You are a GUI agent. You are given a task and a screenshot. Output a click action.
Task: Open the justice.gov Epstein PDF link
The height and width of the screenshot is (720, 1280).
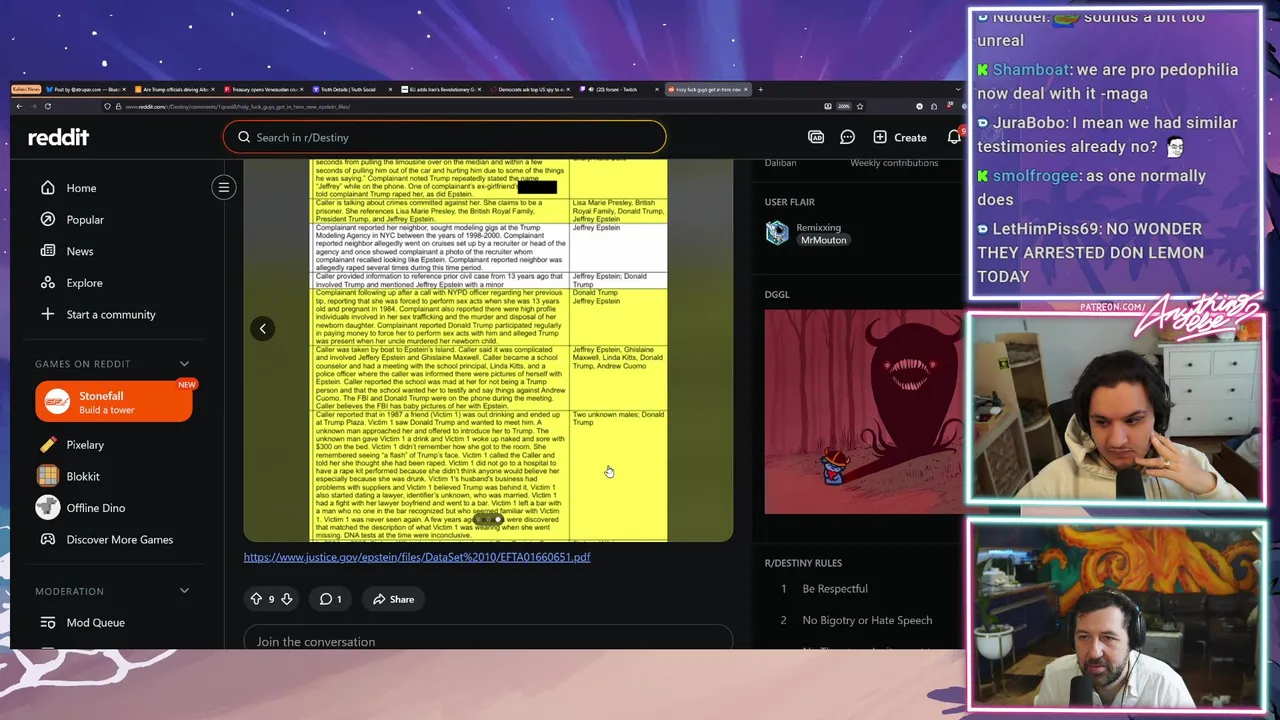(x=417, y=557)
